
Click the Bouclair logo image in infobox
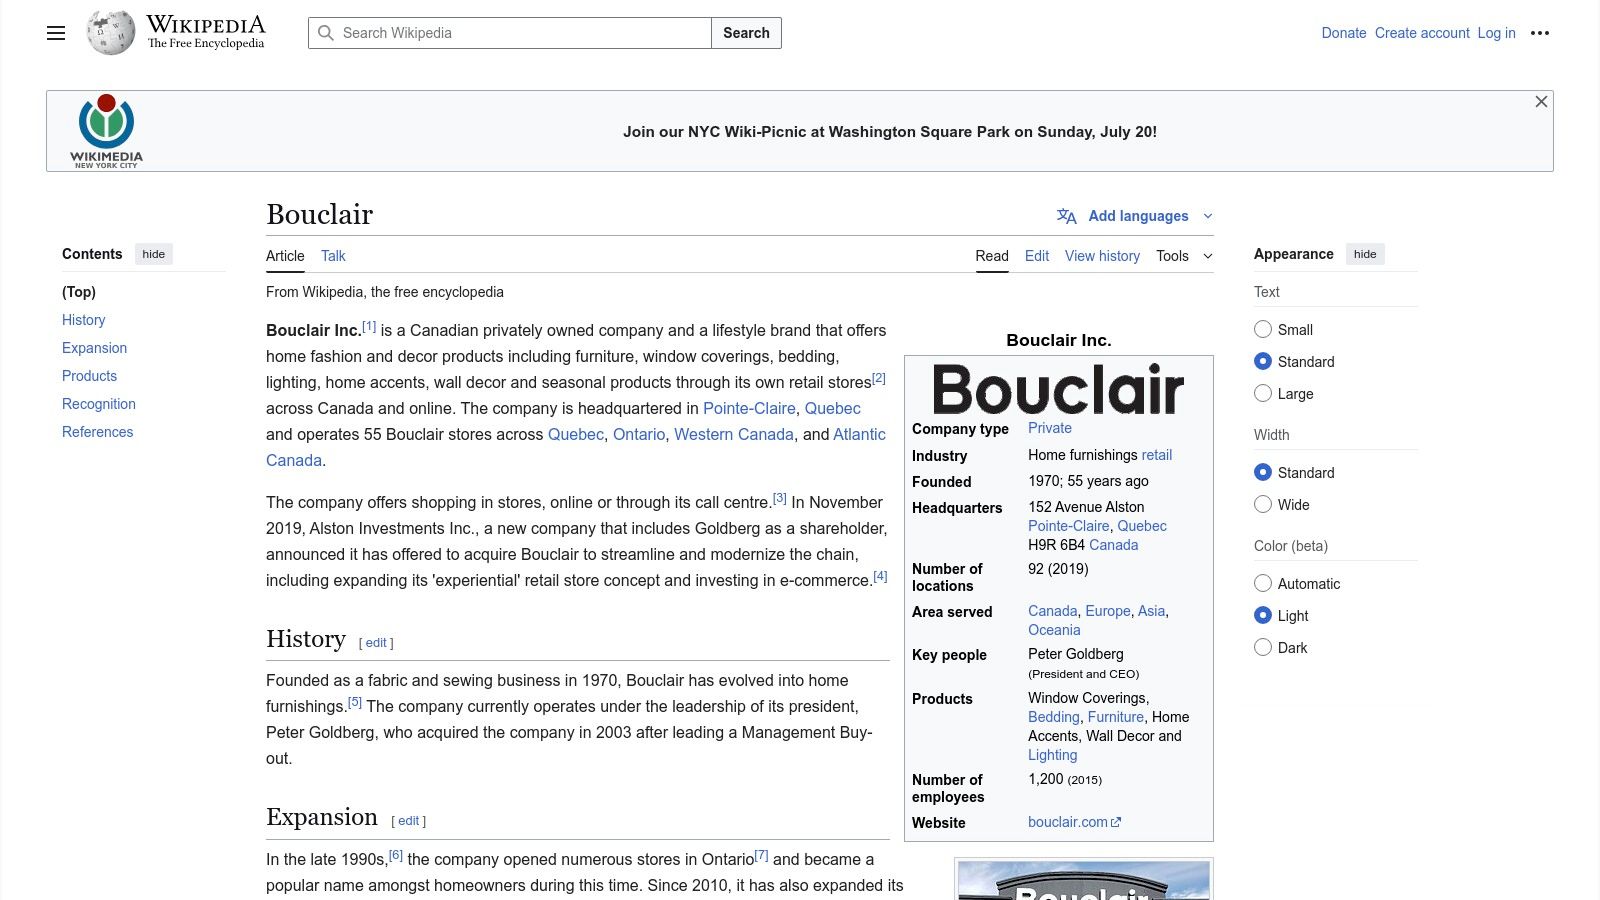1058,388
